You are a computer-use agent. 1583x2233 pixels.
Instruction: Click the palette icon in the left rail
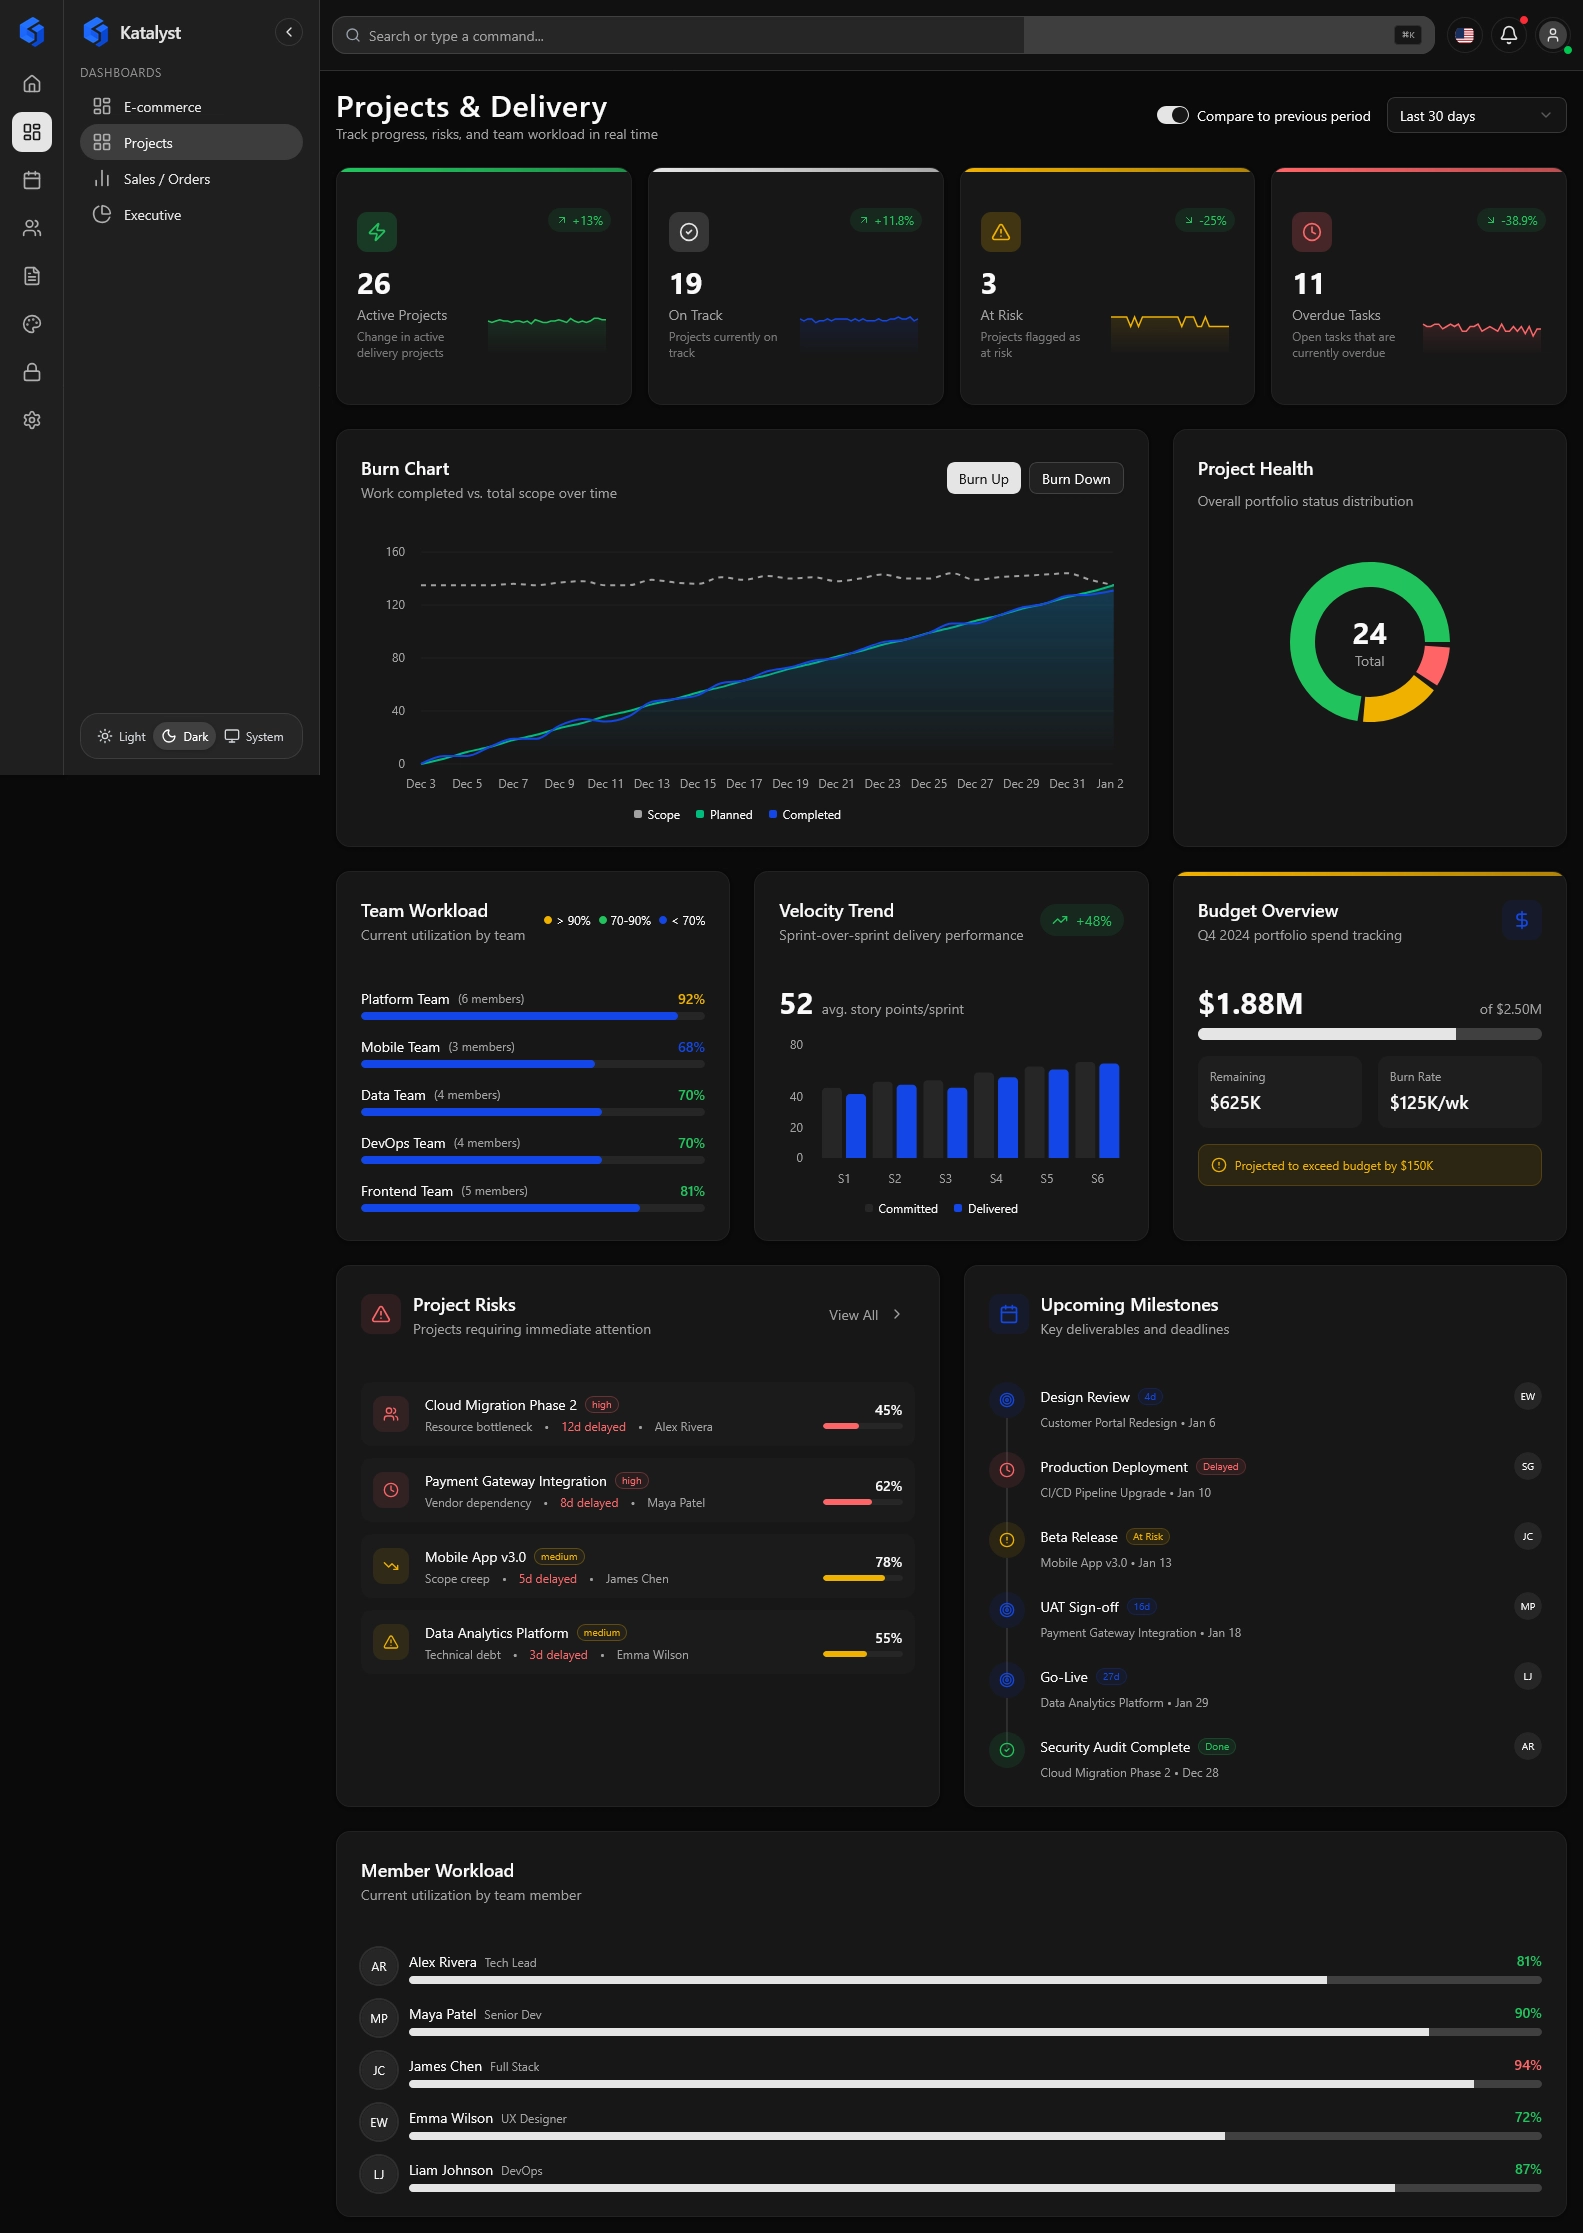(32, 324)
